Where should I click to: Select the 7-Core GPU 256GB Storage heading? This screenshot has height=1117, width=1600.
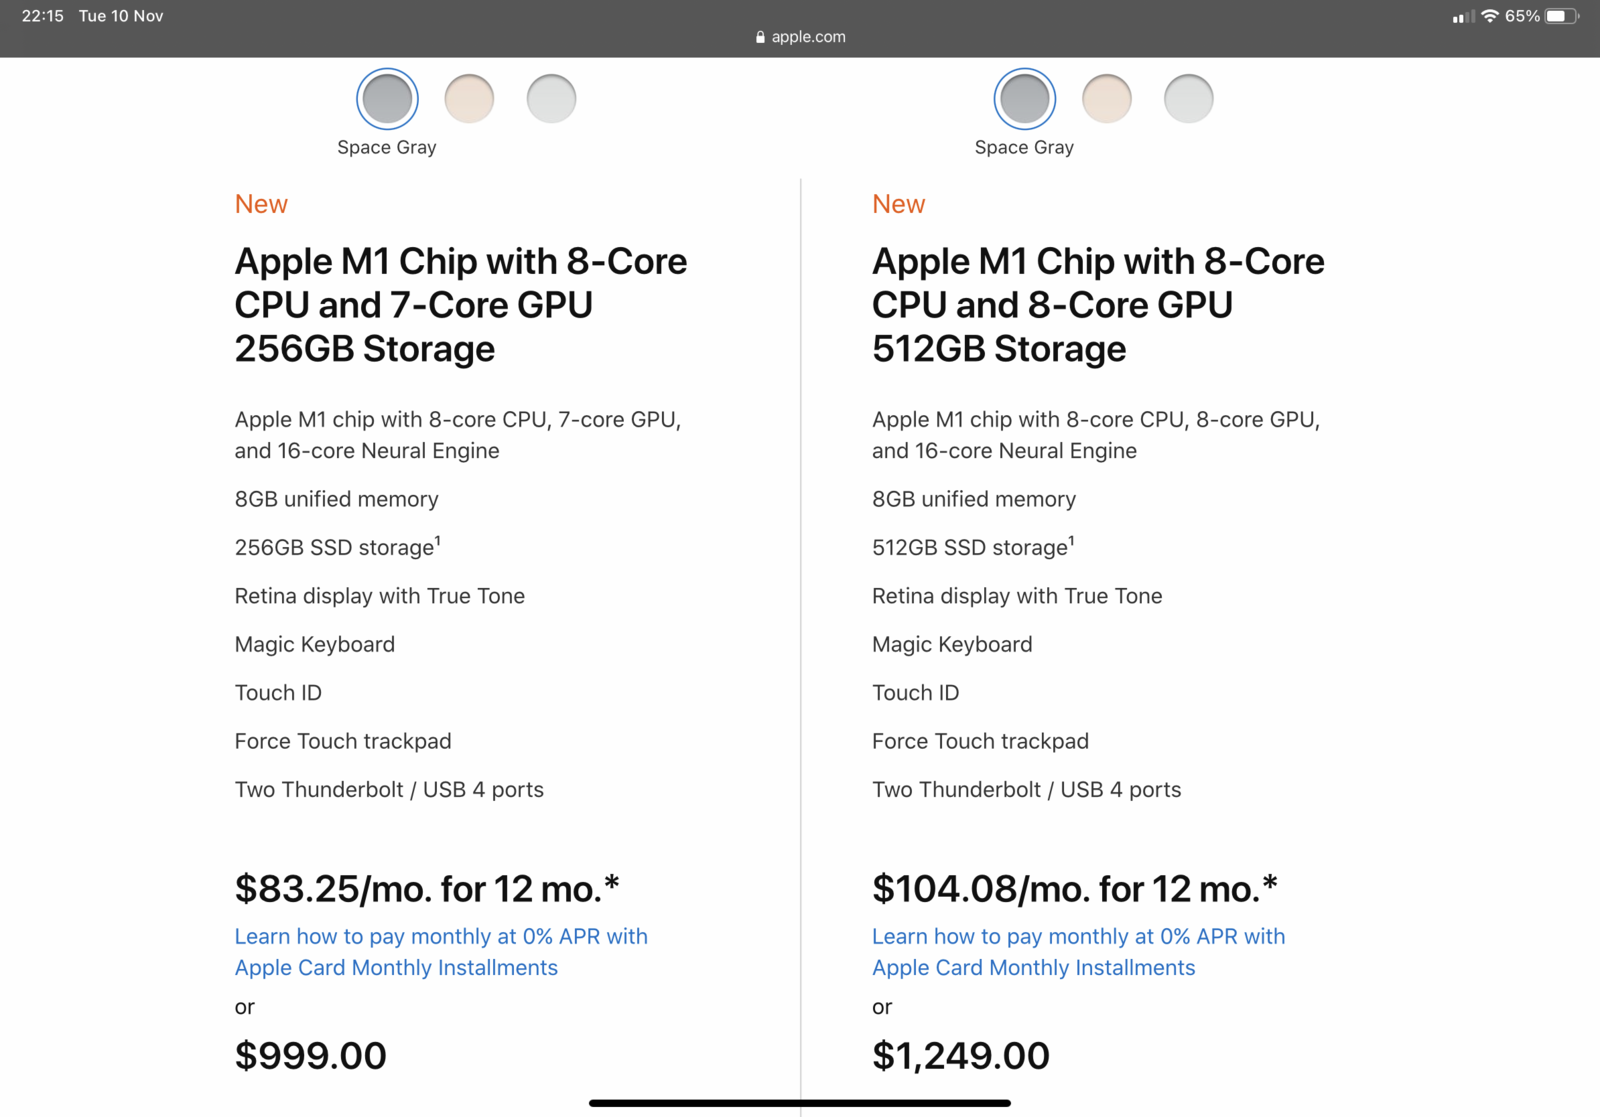click(461, 305)
